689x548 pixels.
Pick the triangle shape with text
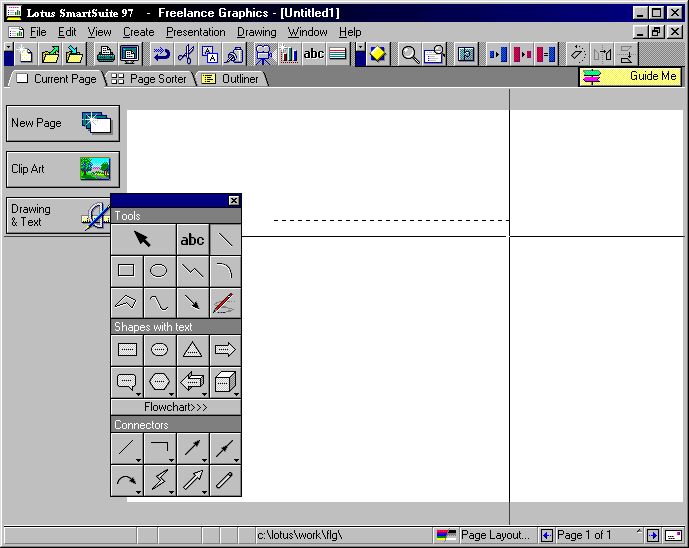(x=192, y=350)
